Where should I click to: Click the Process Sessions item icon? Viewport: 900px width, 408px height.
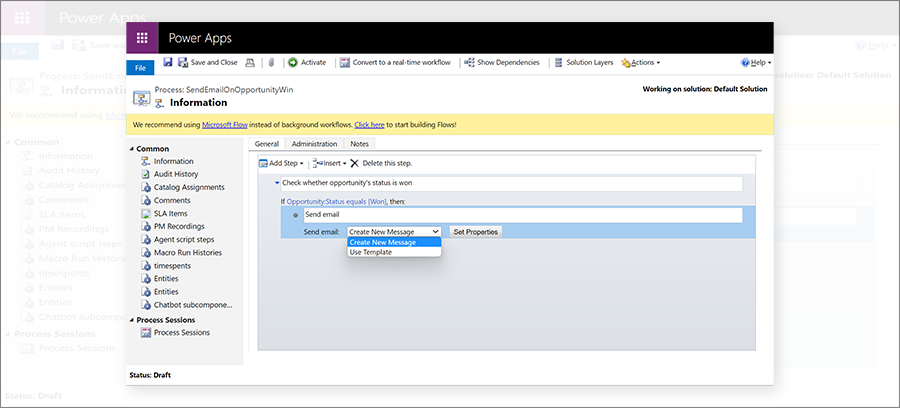[145, 332]
